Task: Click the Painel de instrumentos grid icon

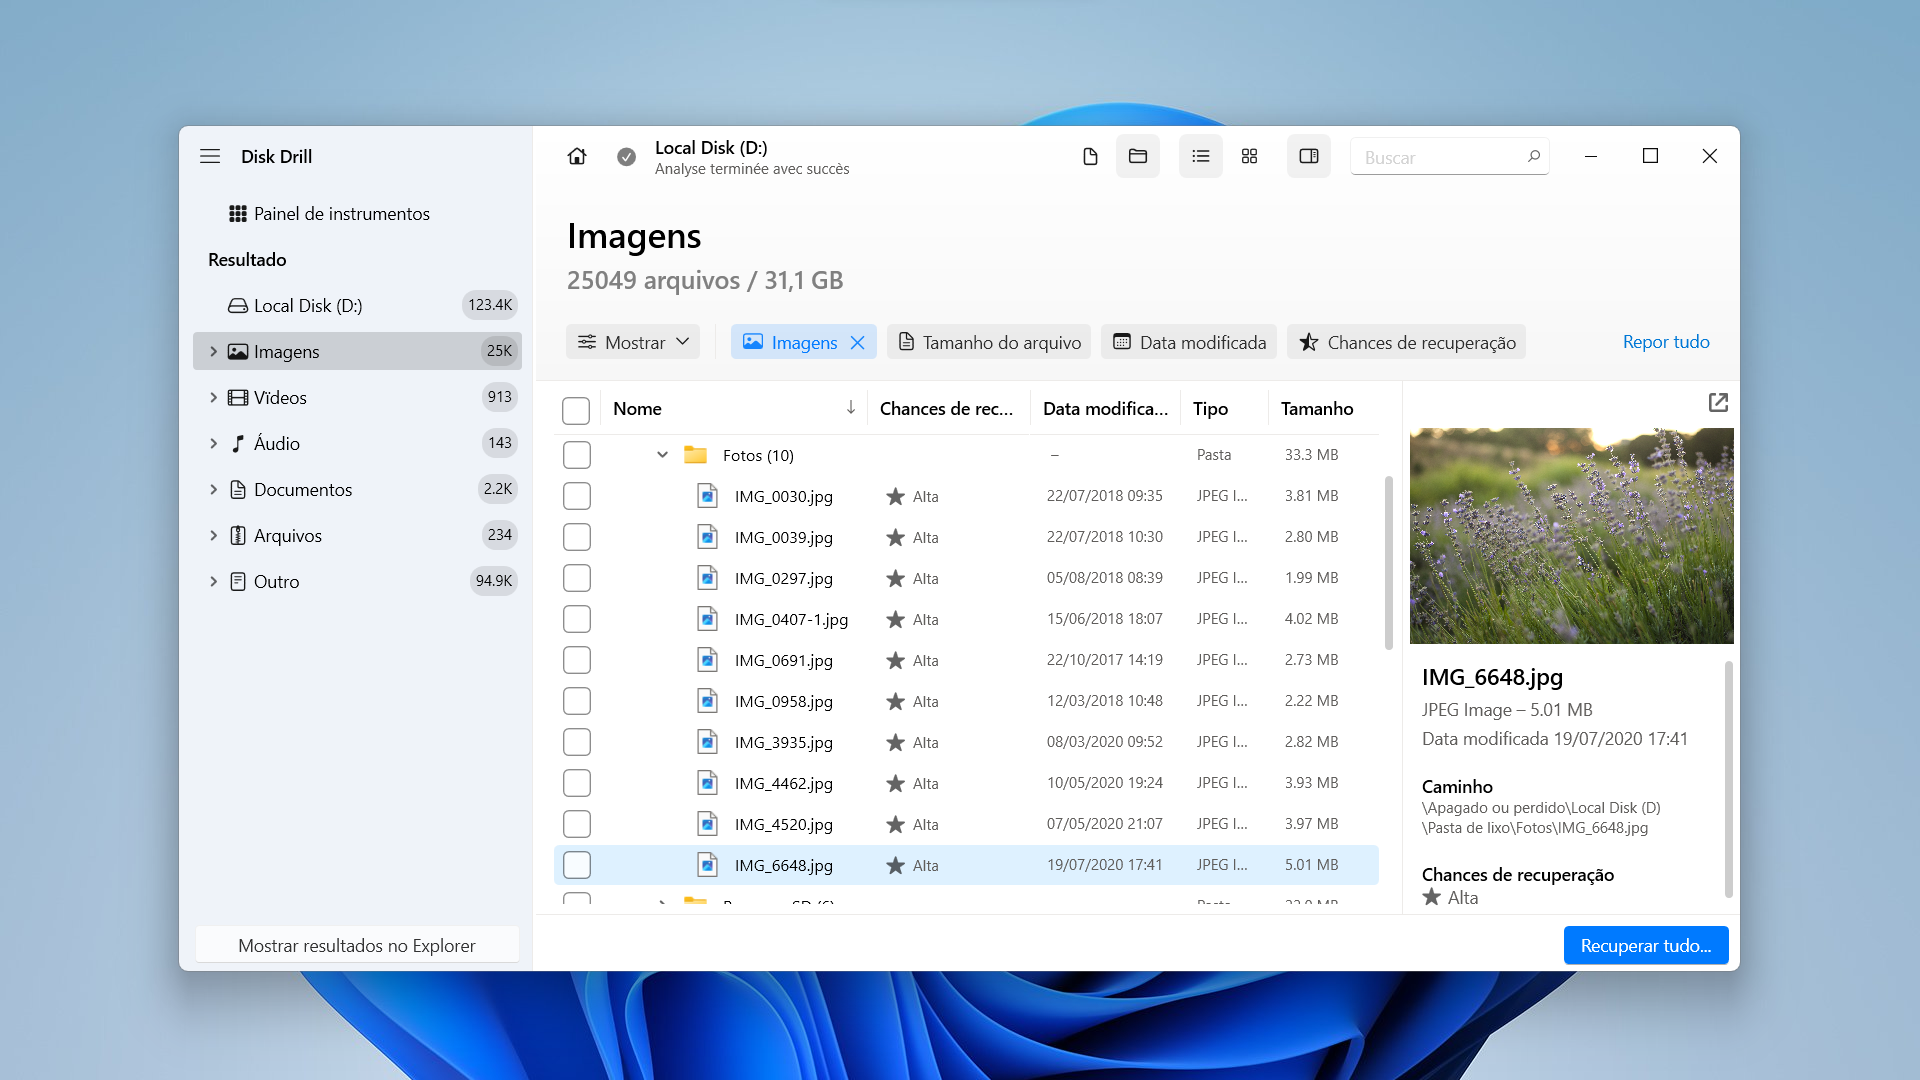Action: (x=238, y=214)
